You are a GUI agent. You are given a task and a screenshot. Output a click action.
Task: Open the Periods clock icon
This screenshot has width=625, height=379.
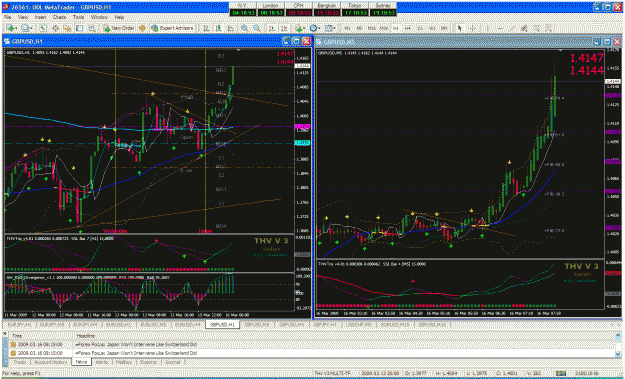[314, 28]
